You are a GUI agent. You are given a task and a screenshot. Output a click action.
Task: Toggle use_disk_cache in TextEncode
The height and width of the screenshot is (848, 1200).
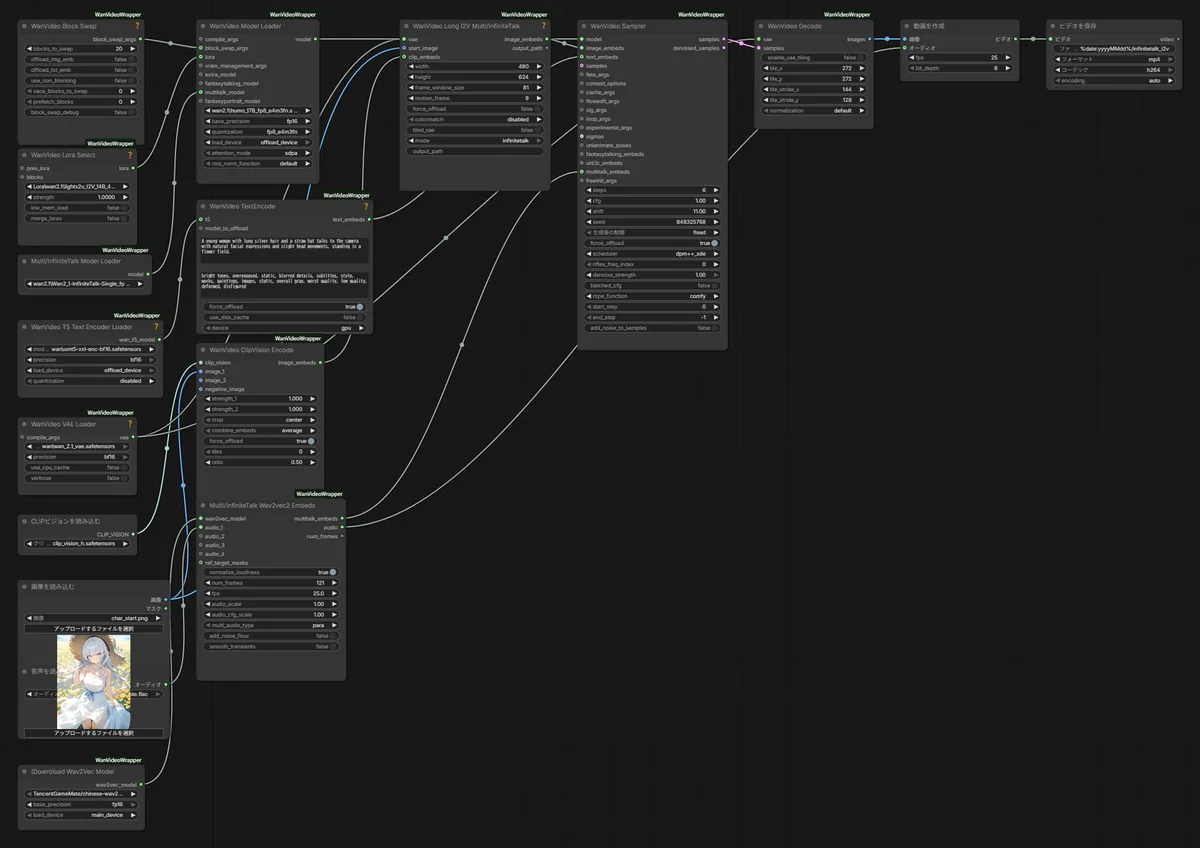point(285,317)
